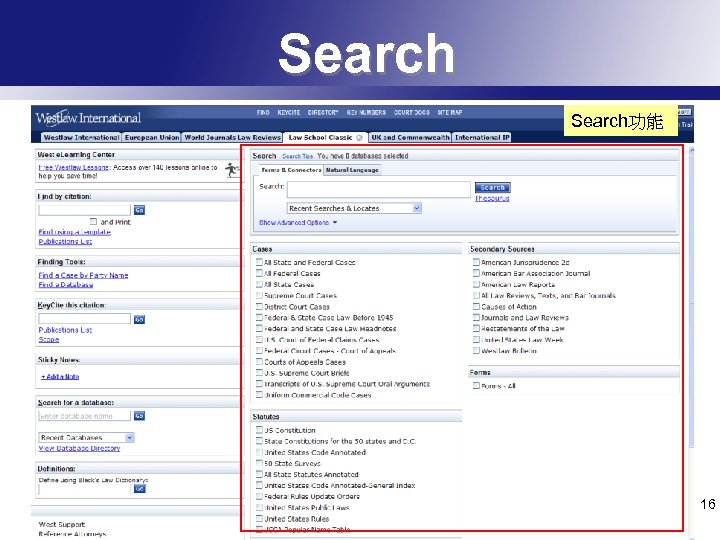This screenshot has width=720, height=540.
Task: Click the blue Search button
Action: pyautogui.click(x=492, y=187)
